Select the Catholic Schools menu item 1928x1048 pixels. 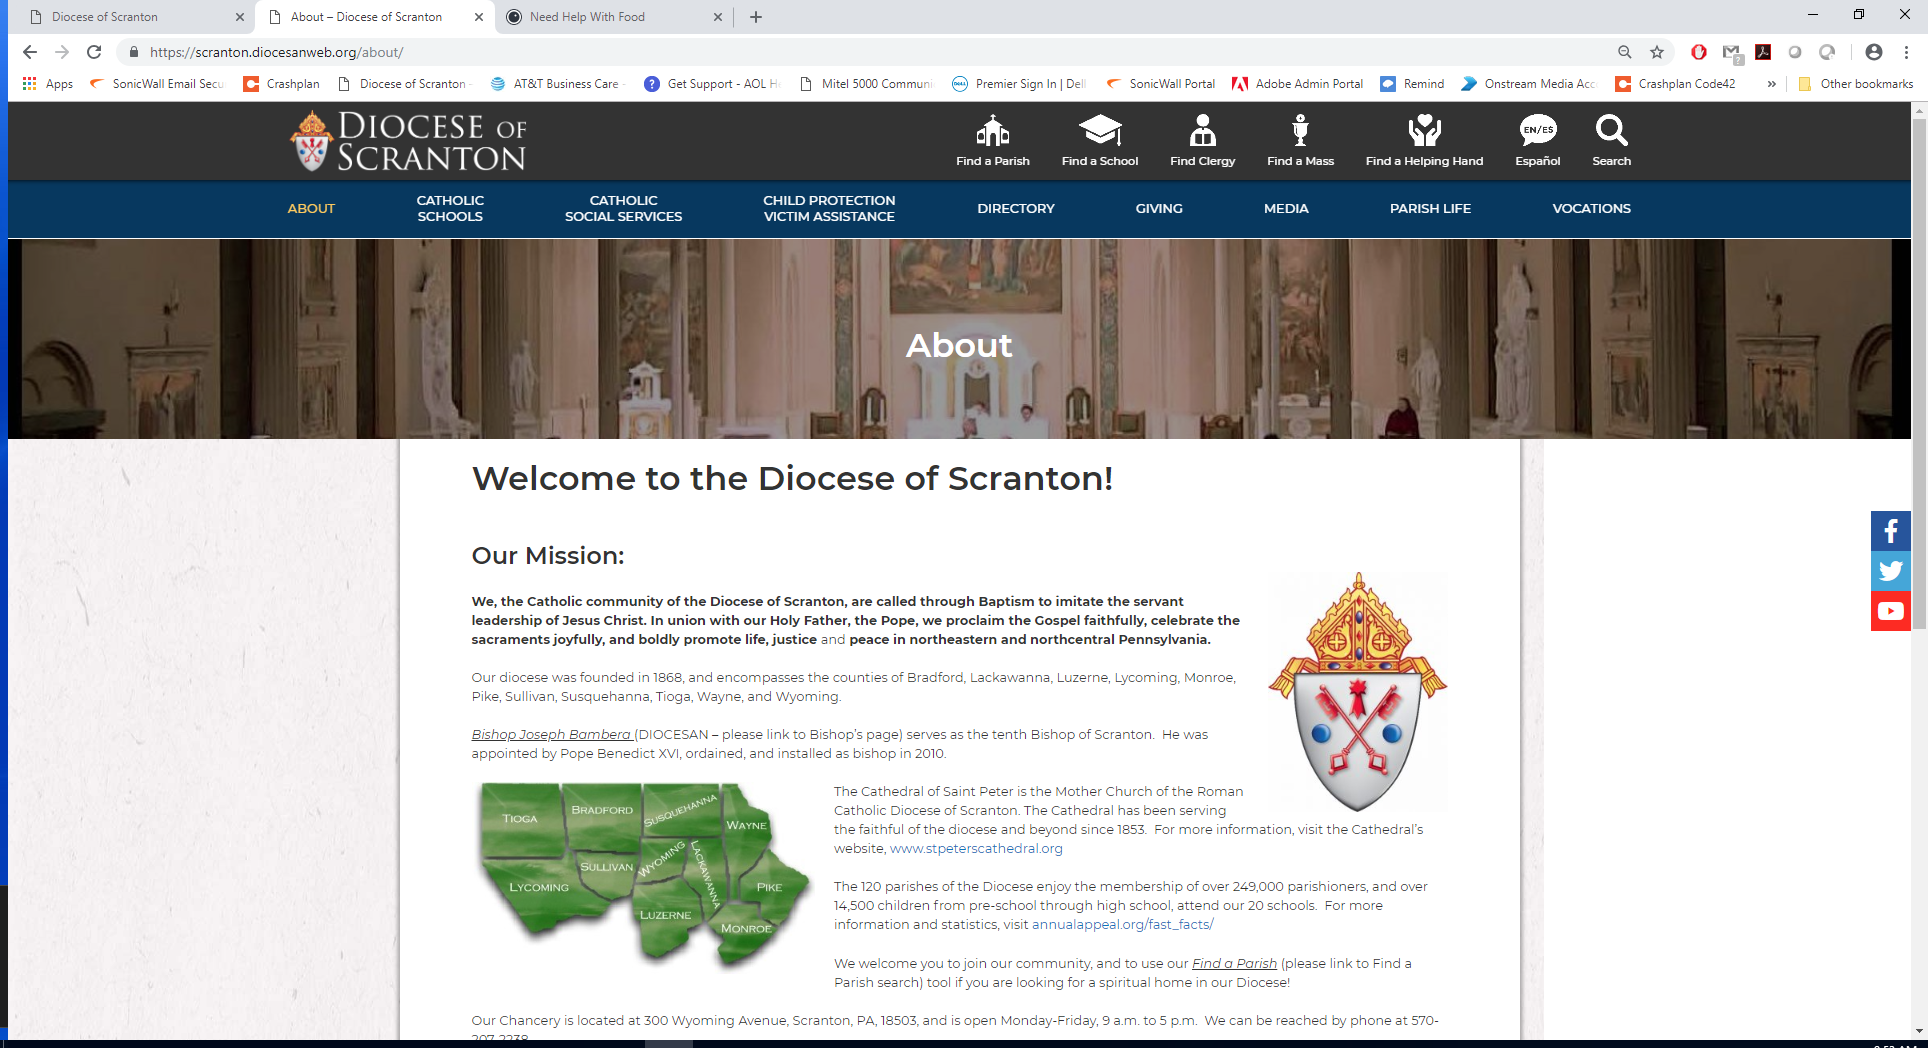(x=450, y=208)
